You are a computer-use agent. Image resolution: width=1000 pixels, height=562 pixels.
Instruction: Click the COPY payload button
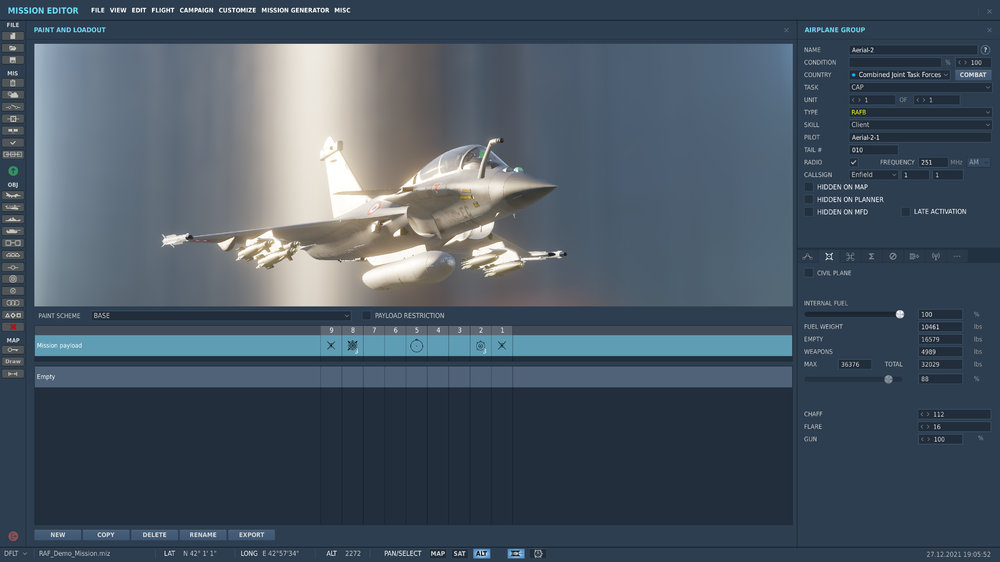(x=106, y=535)
